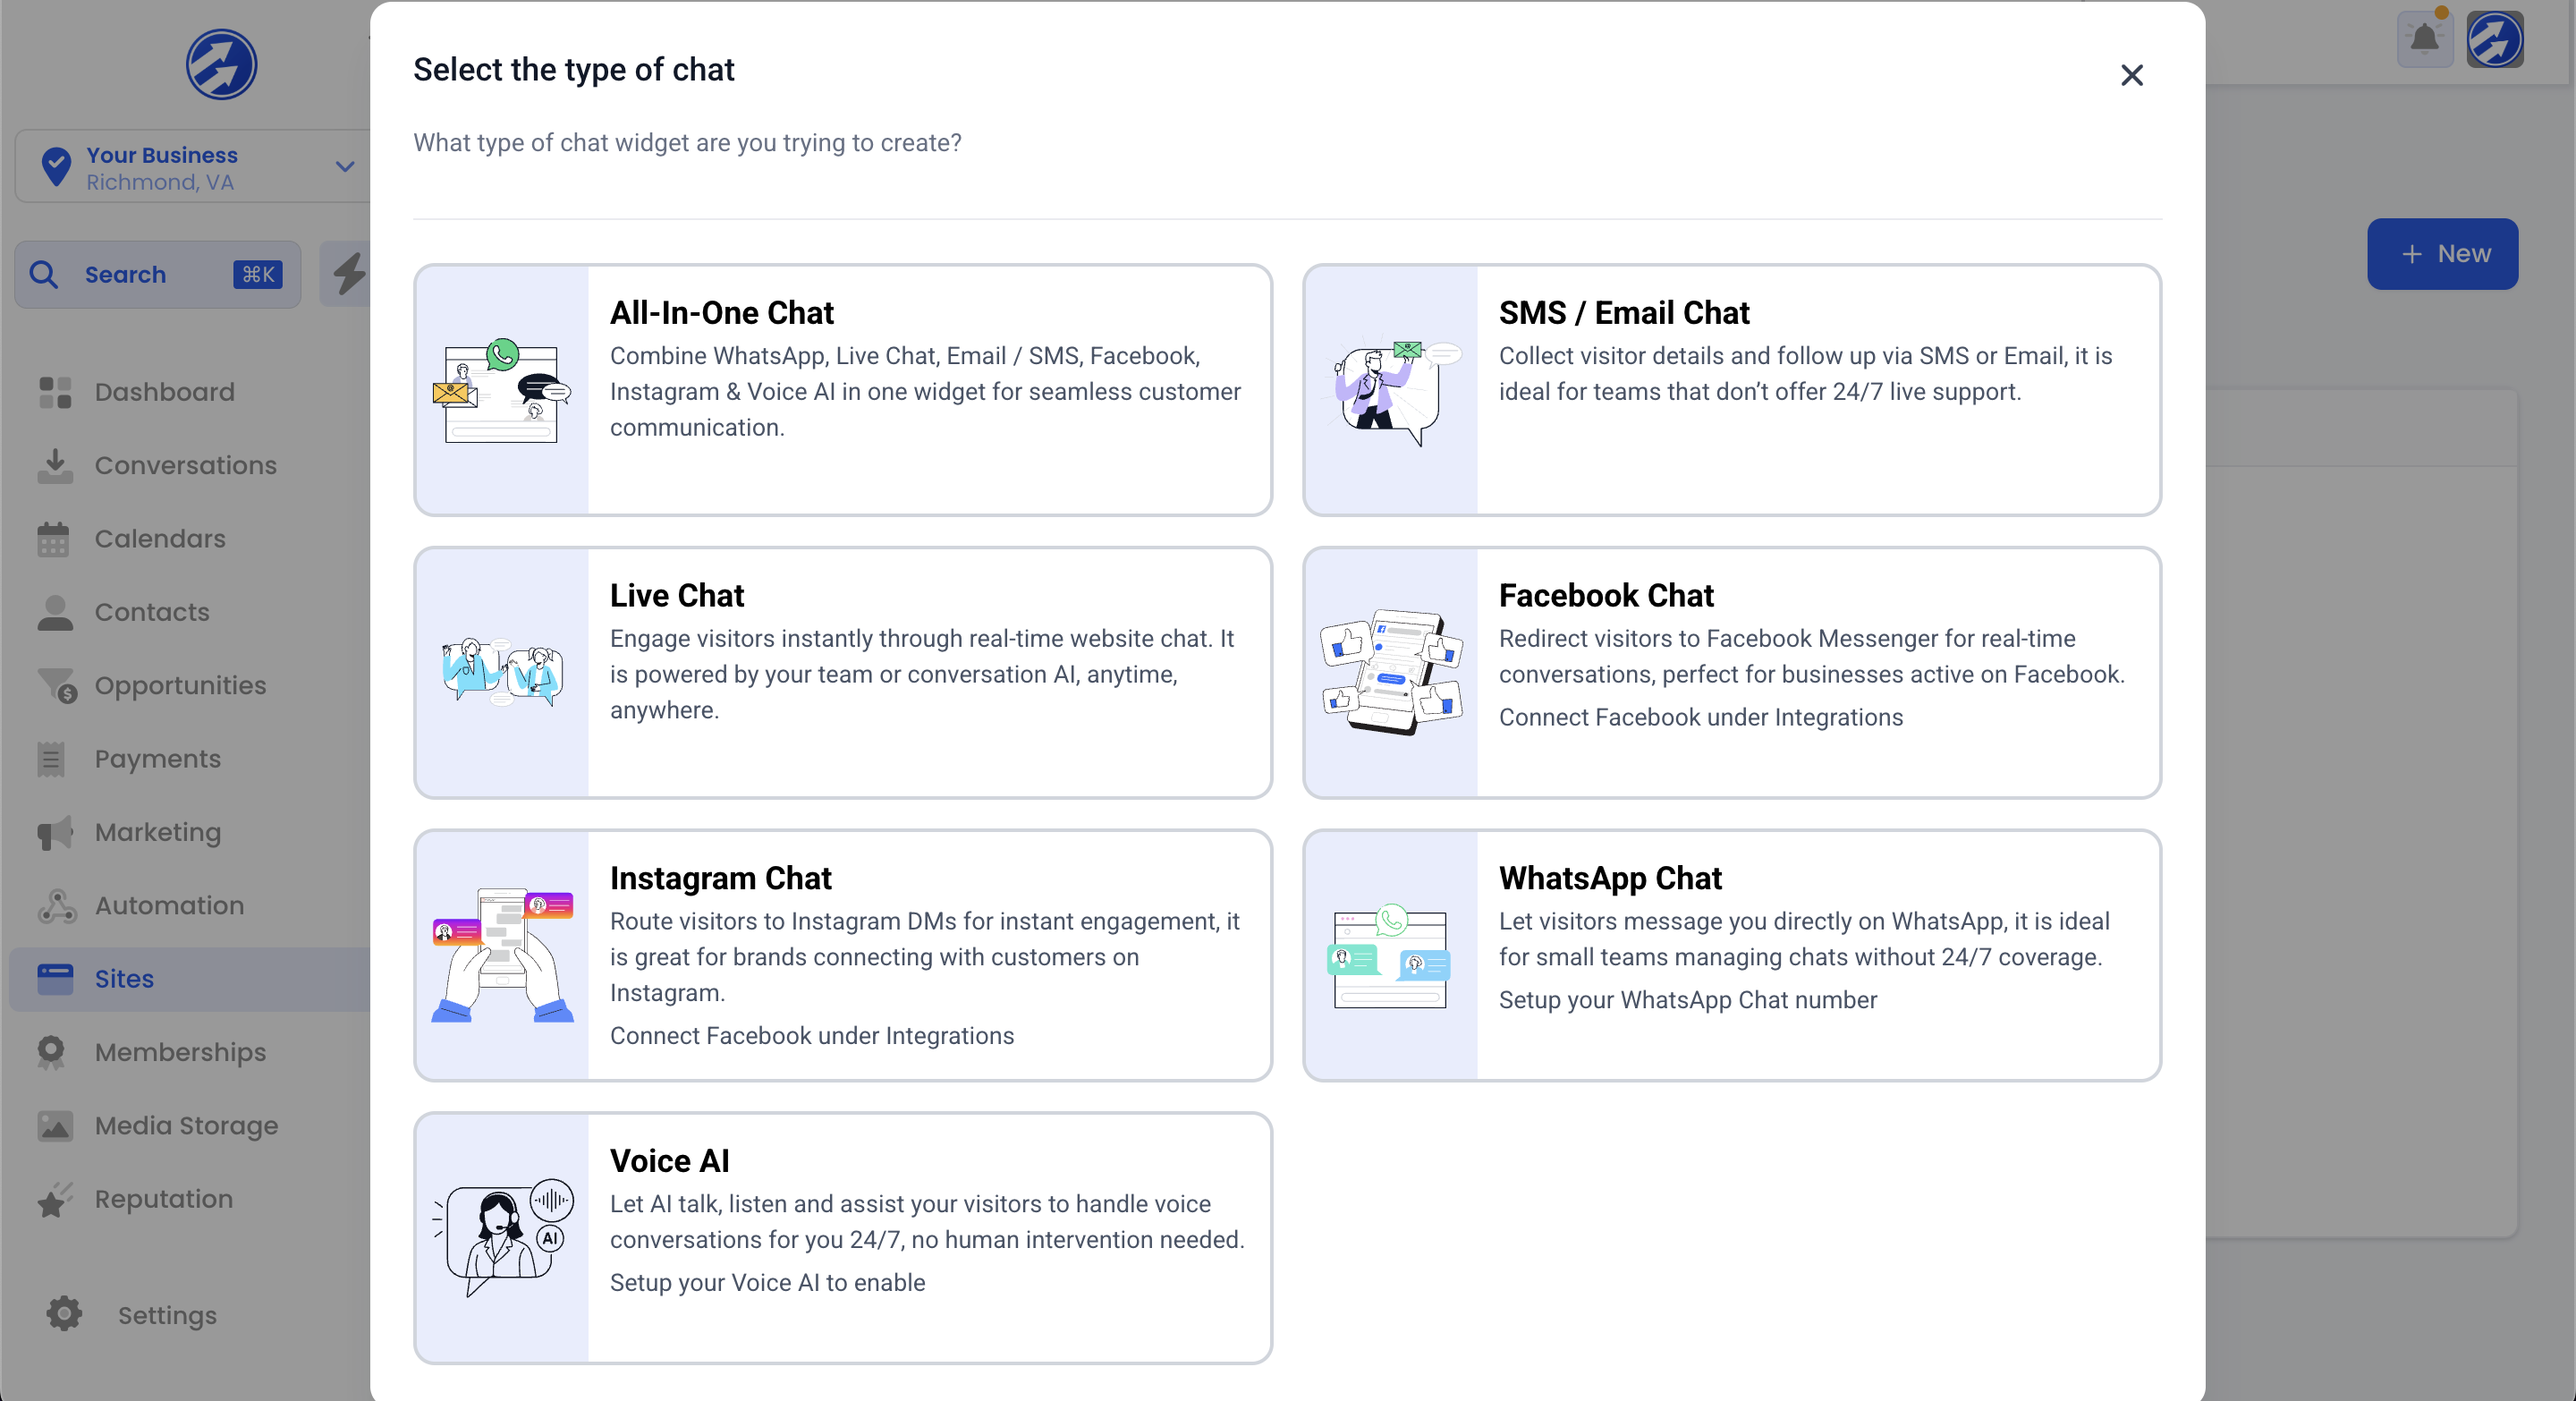Image resolution: width=2576 pixels, height=1401 pixels.
Task: Open the notification bell at top right
Action: click(2424, 39)
